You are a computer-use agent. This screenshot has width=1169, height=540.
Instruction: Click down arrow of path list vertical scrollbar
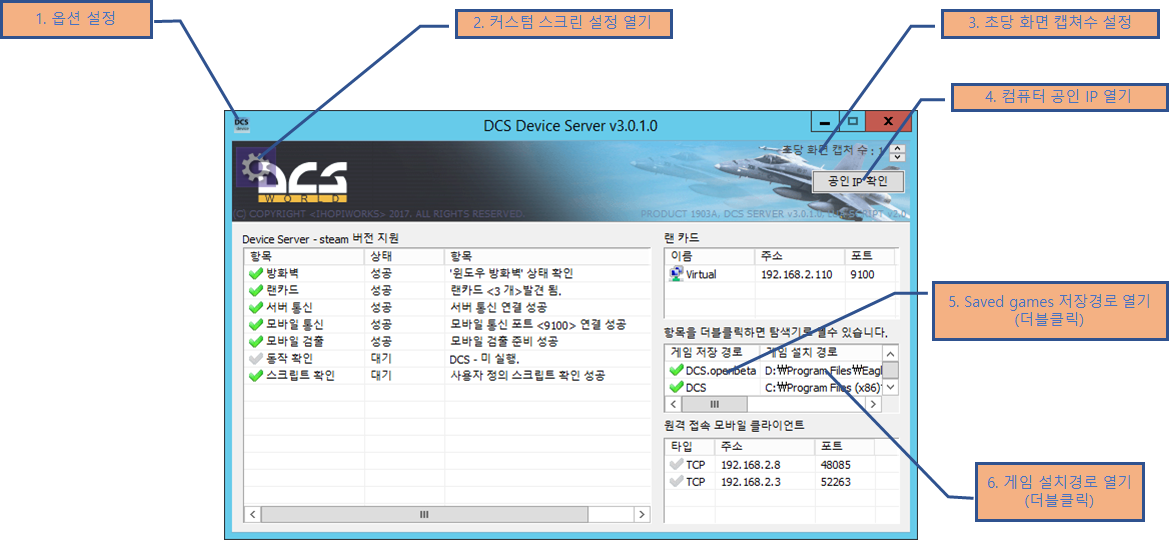tap(891, 387)
